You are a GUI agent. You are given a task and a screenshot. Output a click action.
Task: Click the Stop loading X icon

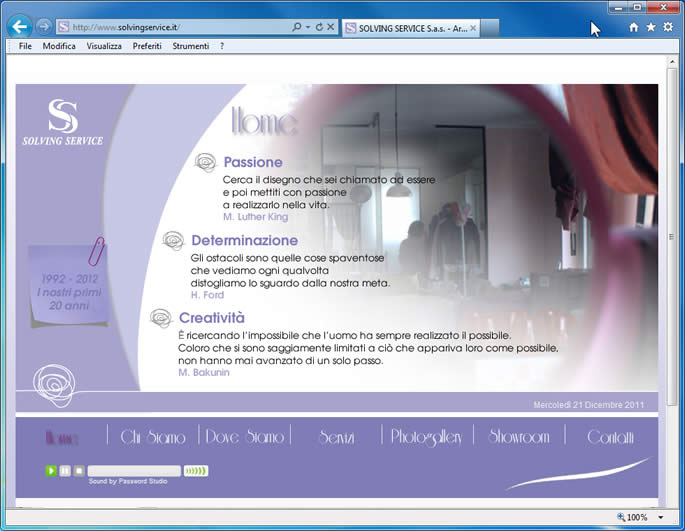coord(331,28)
